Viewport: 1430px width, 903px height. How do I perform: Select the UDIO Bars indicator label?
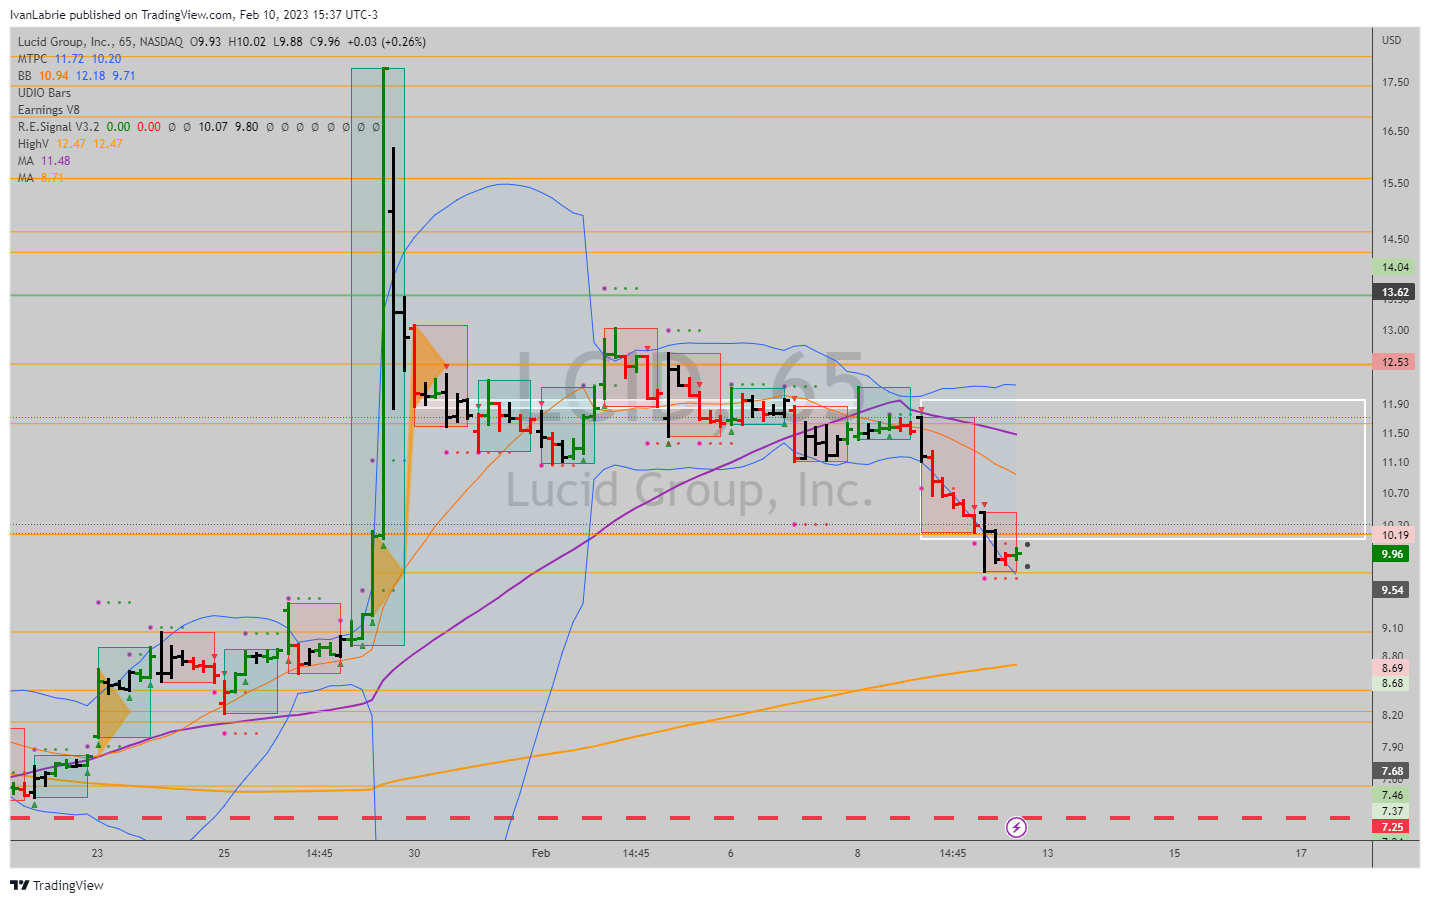[x=44, y=93]
